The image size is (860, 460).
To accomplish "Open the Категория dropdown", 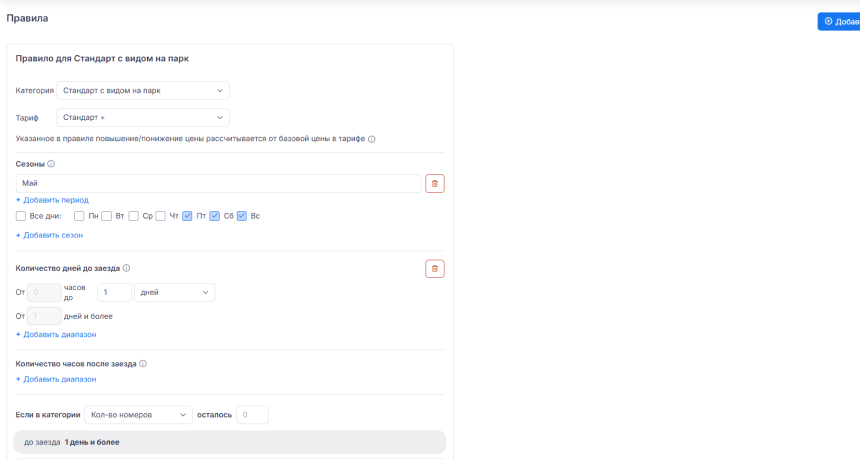I will 143,90.
